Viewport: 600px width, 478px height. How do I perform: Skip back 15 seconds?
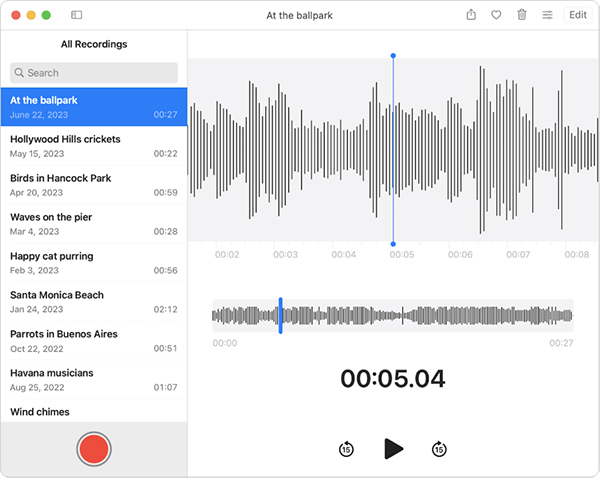pos(346,449)
